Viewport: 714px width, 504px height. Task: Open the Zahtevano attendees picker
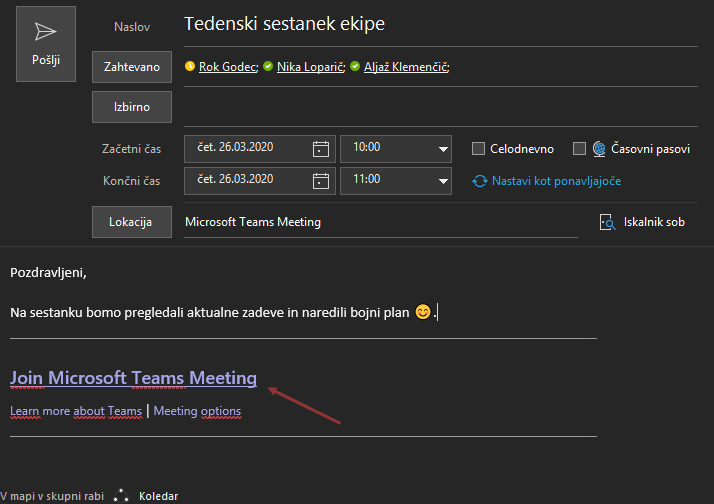132,67
